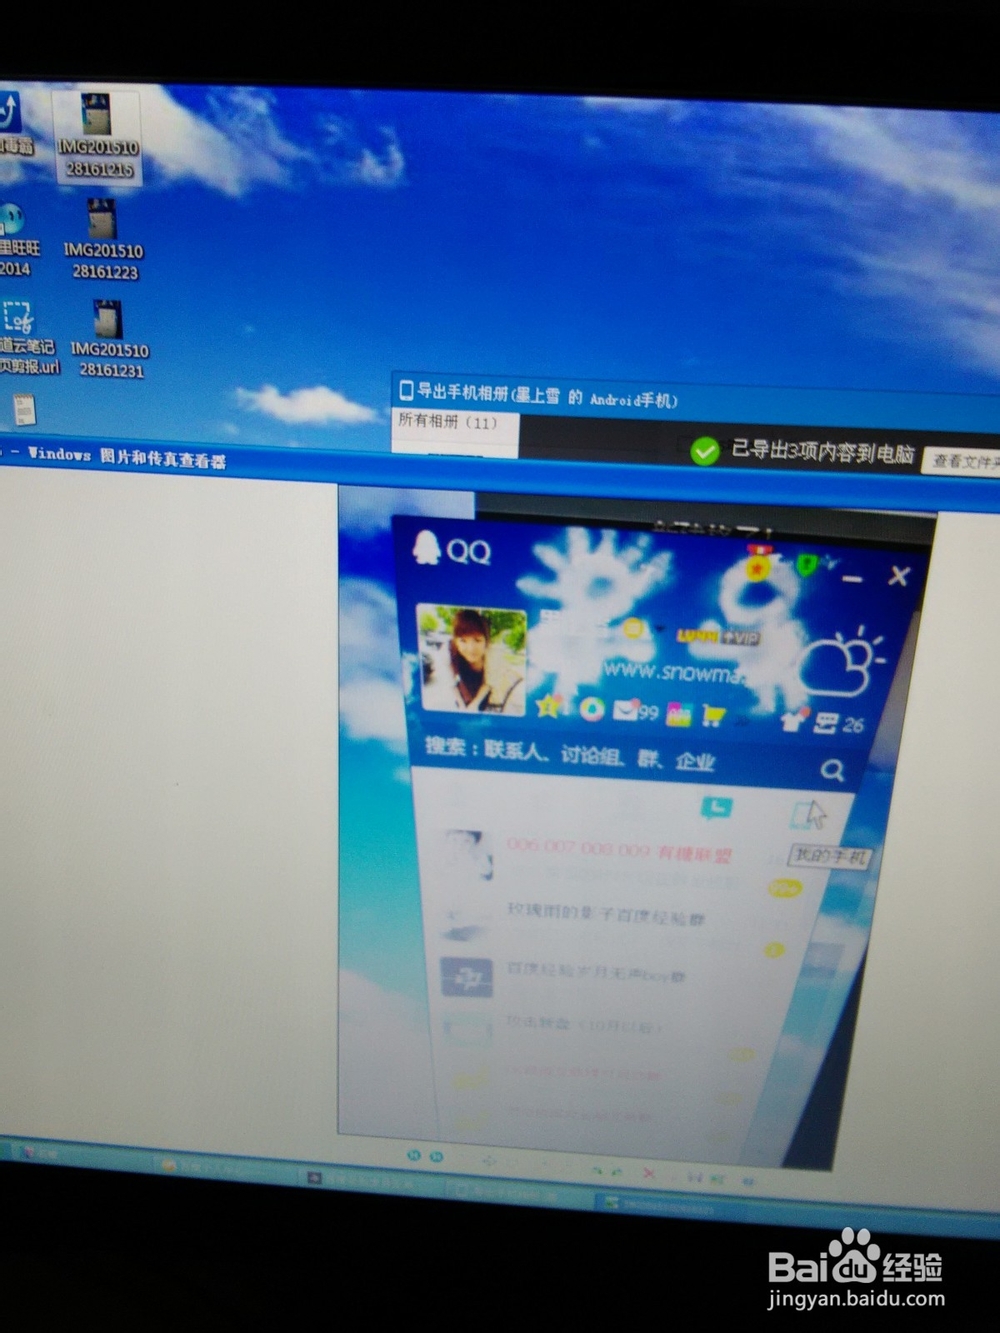Click the green checkmark export success icon
The height and width of the screenshot is (1333, 1000).
tap(705, 451)
